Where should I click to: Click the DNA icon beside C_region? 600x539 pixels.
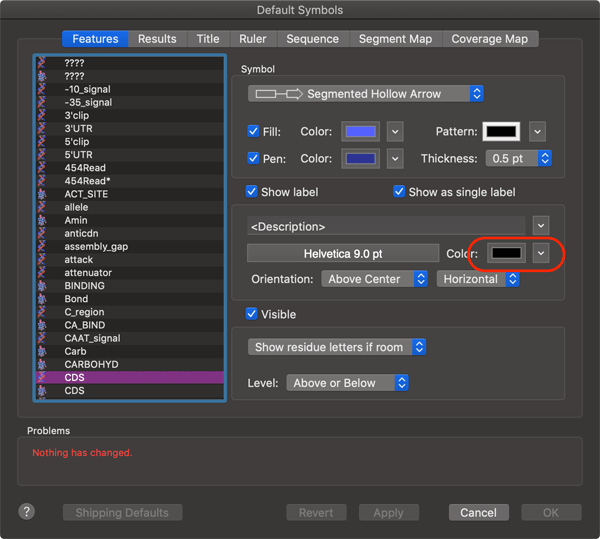click(41, 312)
